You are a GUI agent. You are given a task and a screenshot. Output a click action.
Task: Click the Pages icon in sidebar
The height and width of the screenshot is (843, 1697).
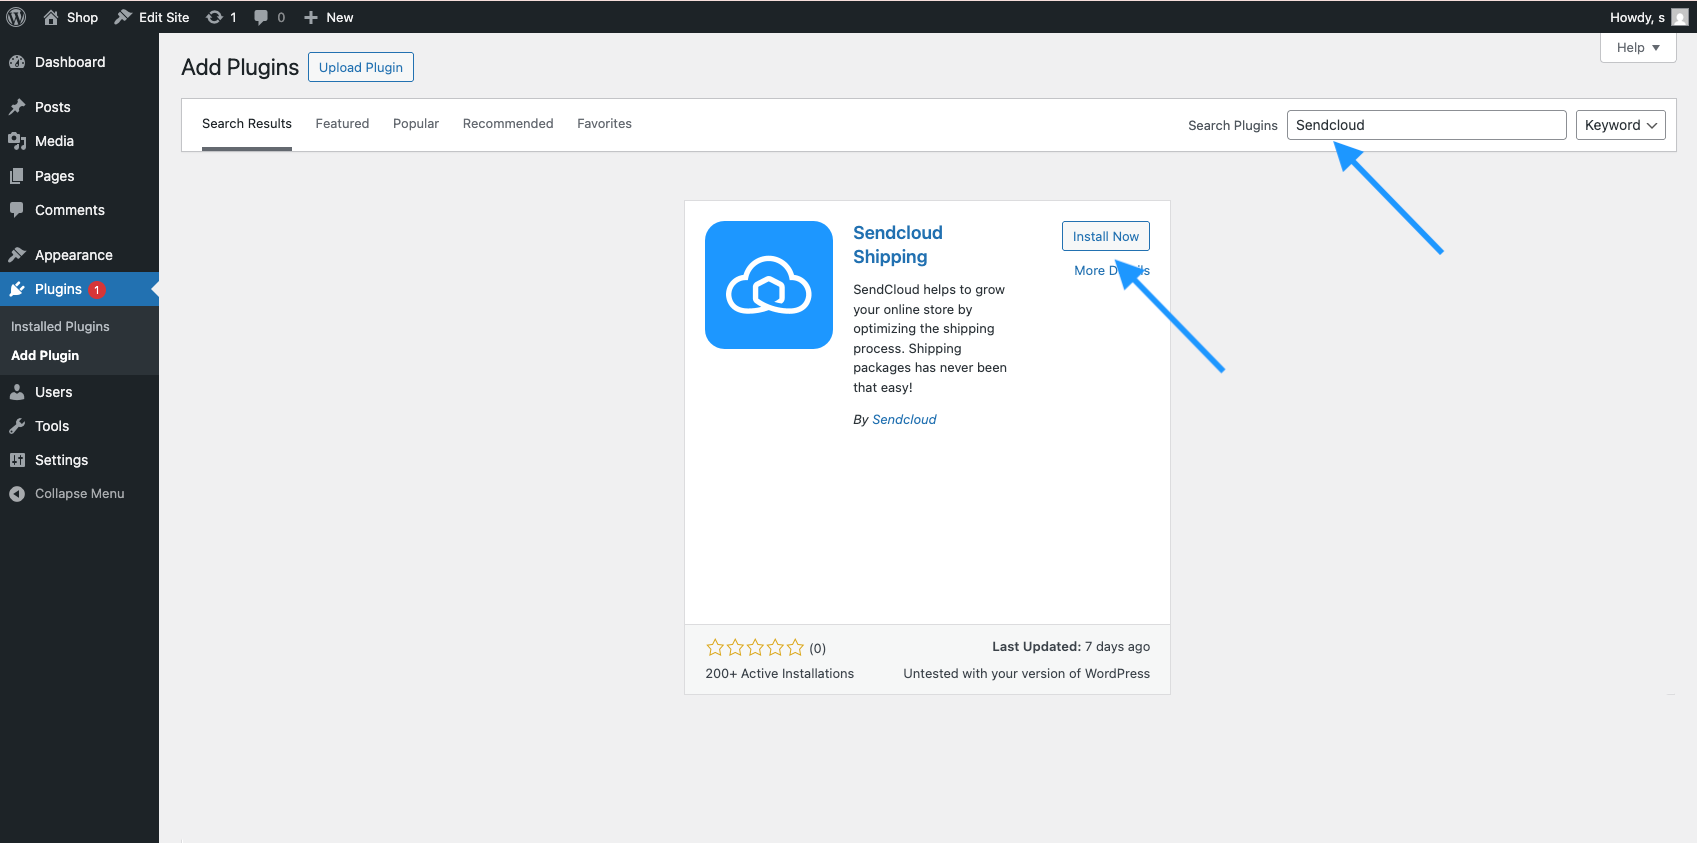point(17,176)
